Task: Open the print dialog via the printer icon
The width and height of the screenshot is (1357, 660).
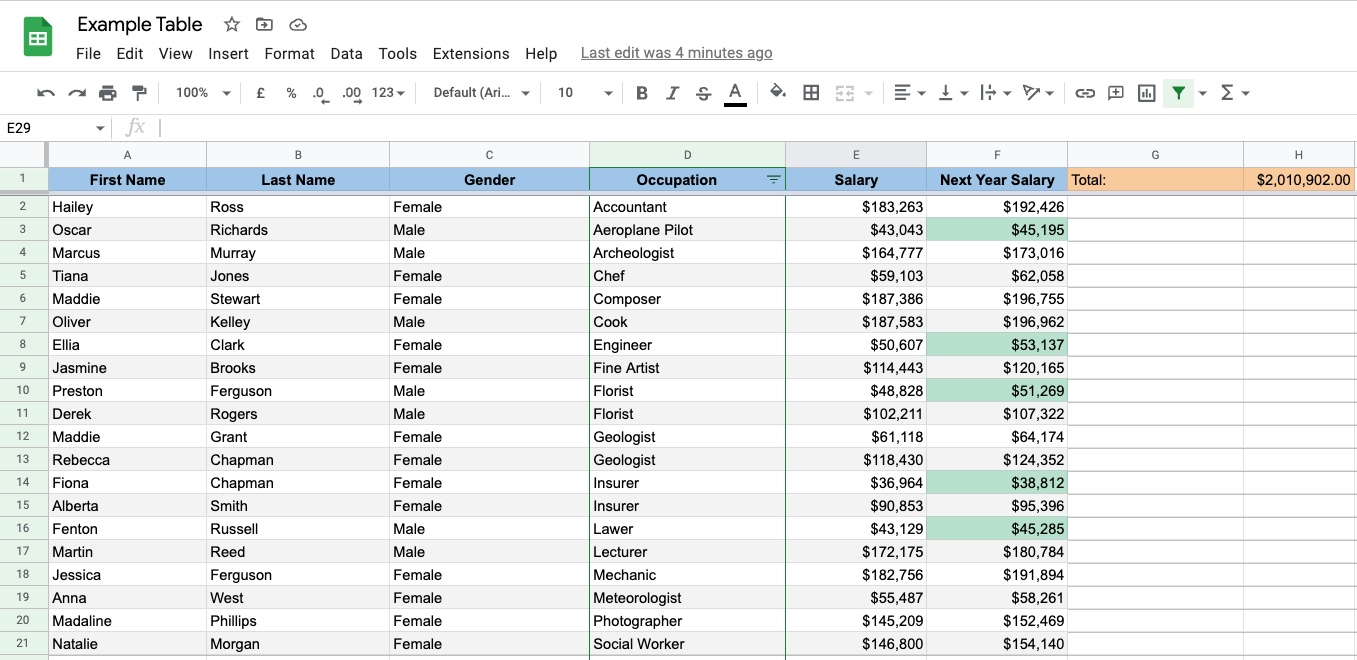Action: tap(108, 92)
